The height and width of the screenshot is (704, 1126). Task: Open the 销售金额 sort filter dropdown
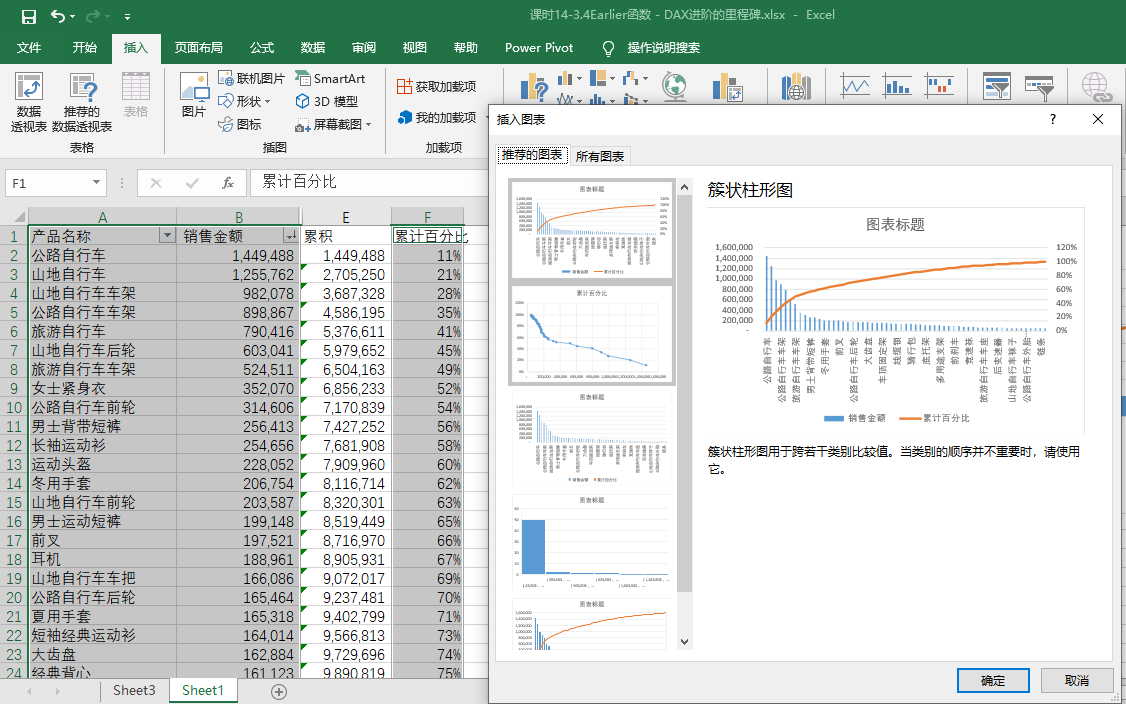pos(291,236)
